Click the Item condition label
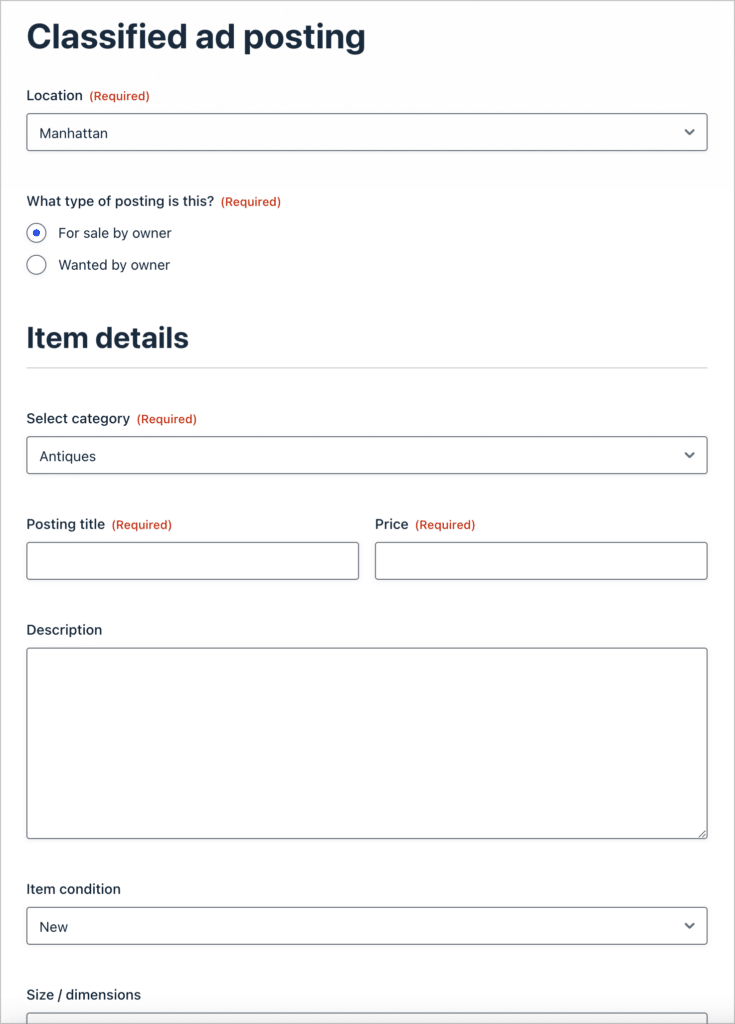The image size is (735, 1024). (73, 889)
